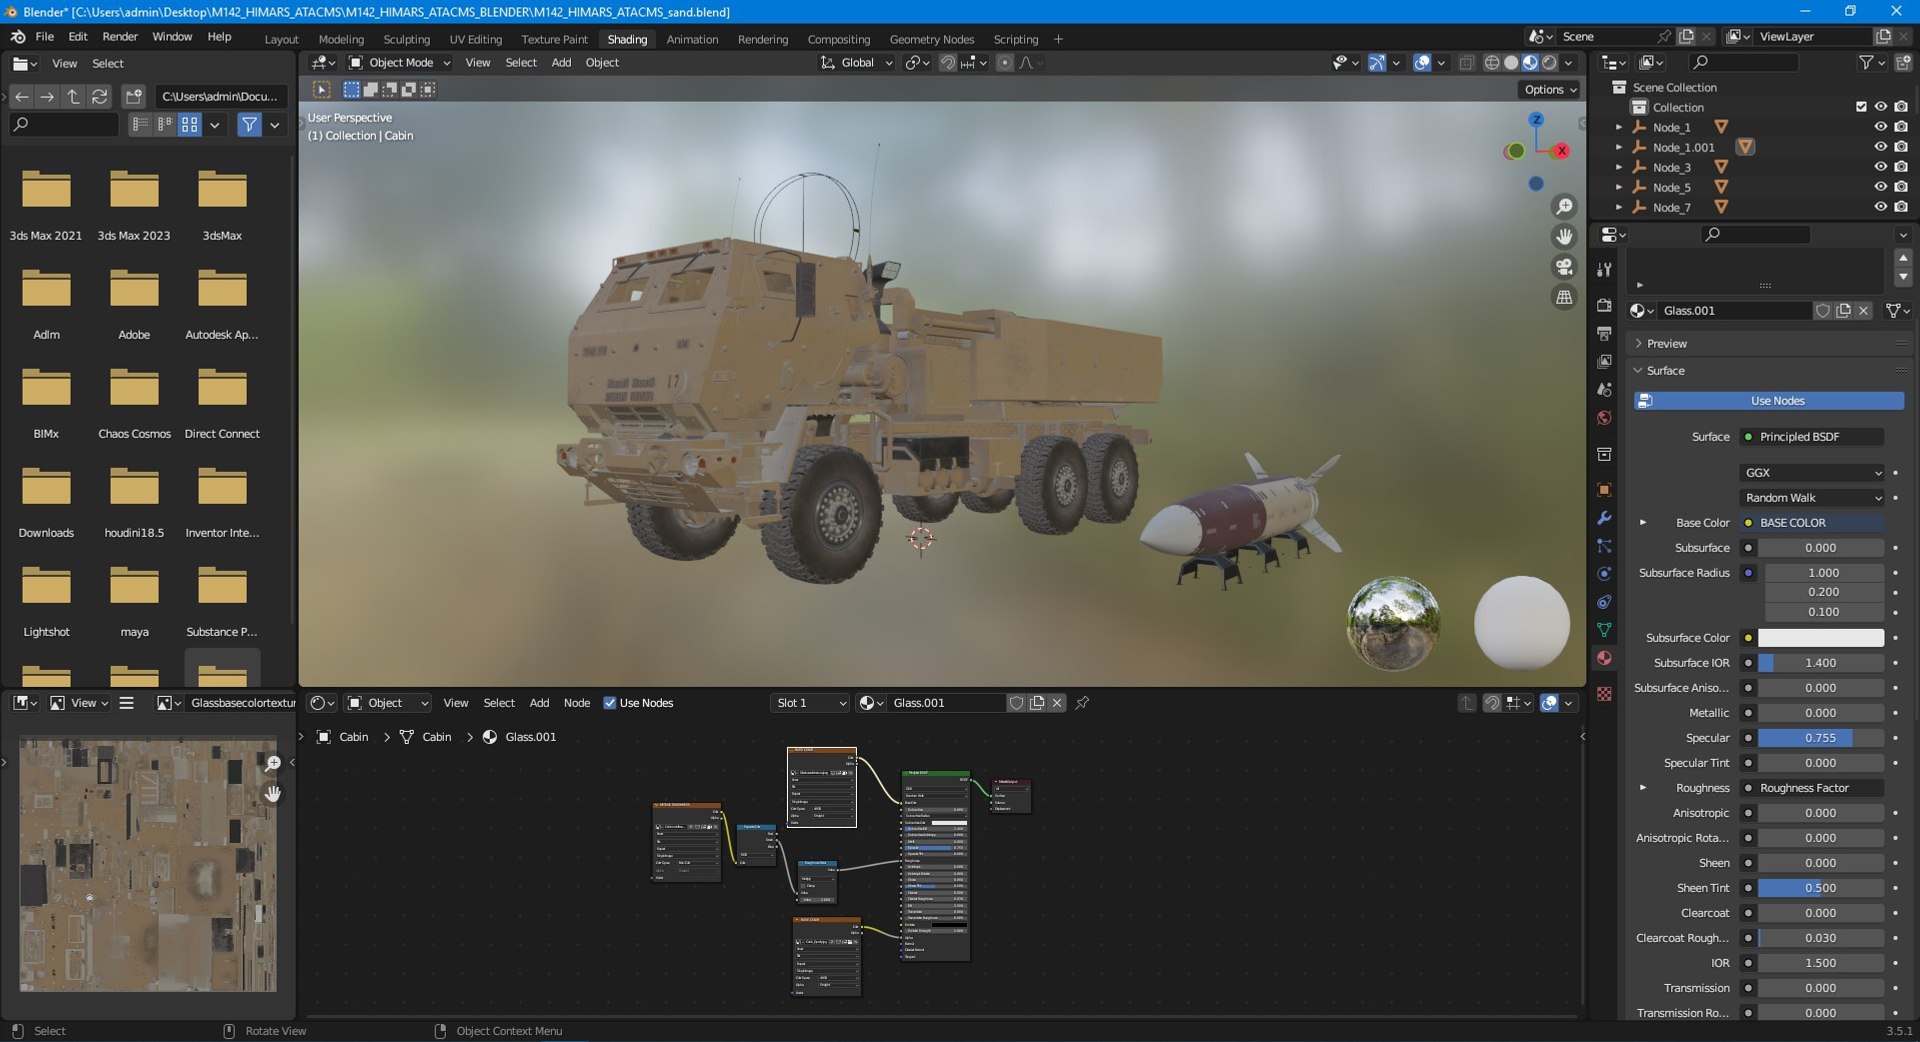The height and width of the screenshot is (1042, 1920).
Task: Open the viewport Options dropdown
Action: (x=1550, y=89)
